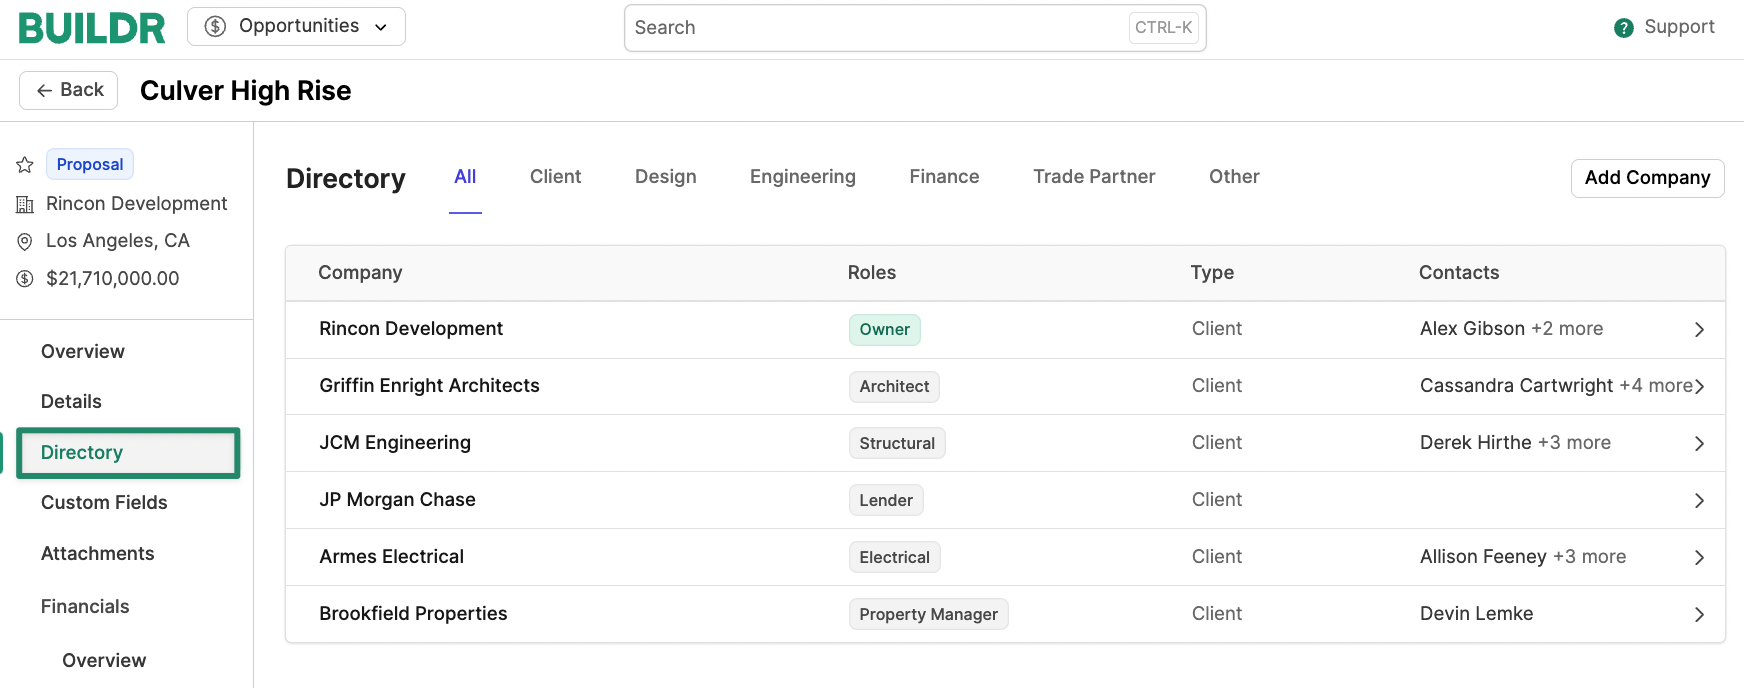This screenshot has height=688, width=1744.
Task: Open the JP Morgan Chase row
Action: pyautogui.click(x=1005, y=501)
